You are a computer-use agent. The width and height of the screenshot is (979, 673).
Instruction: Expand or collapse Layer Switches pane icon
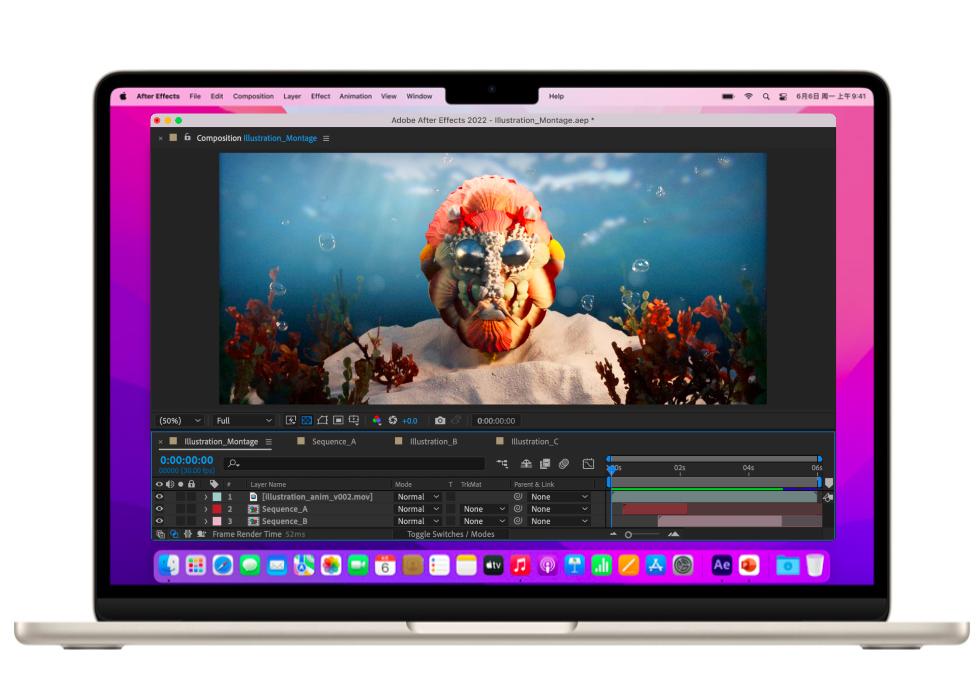point(160,534)
